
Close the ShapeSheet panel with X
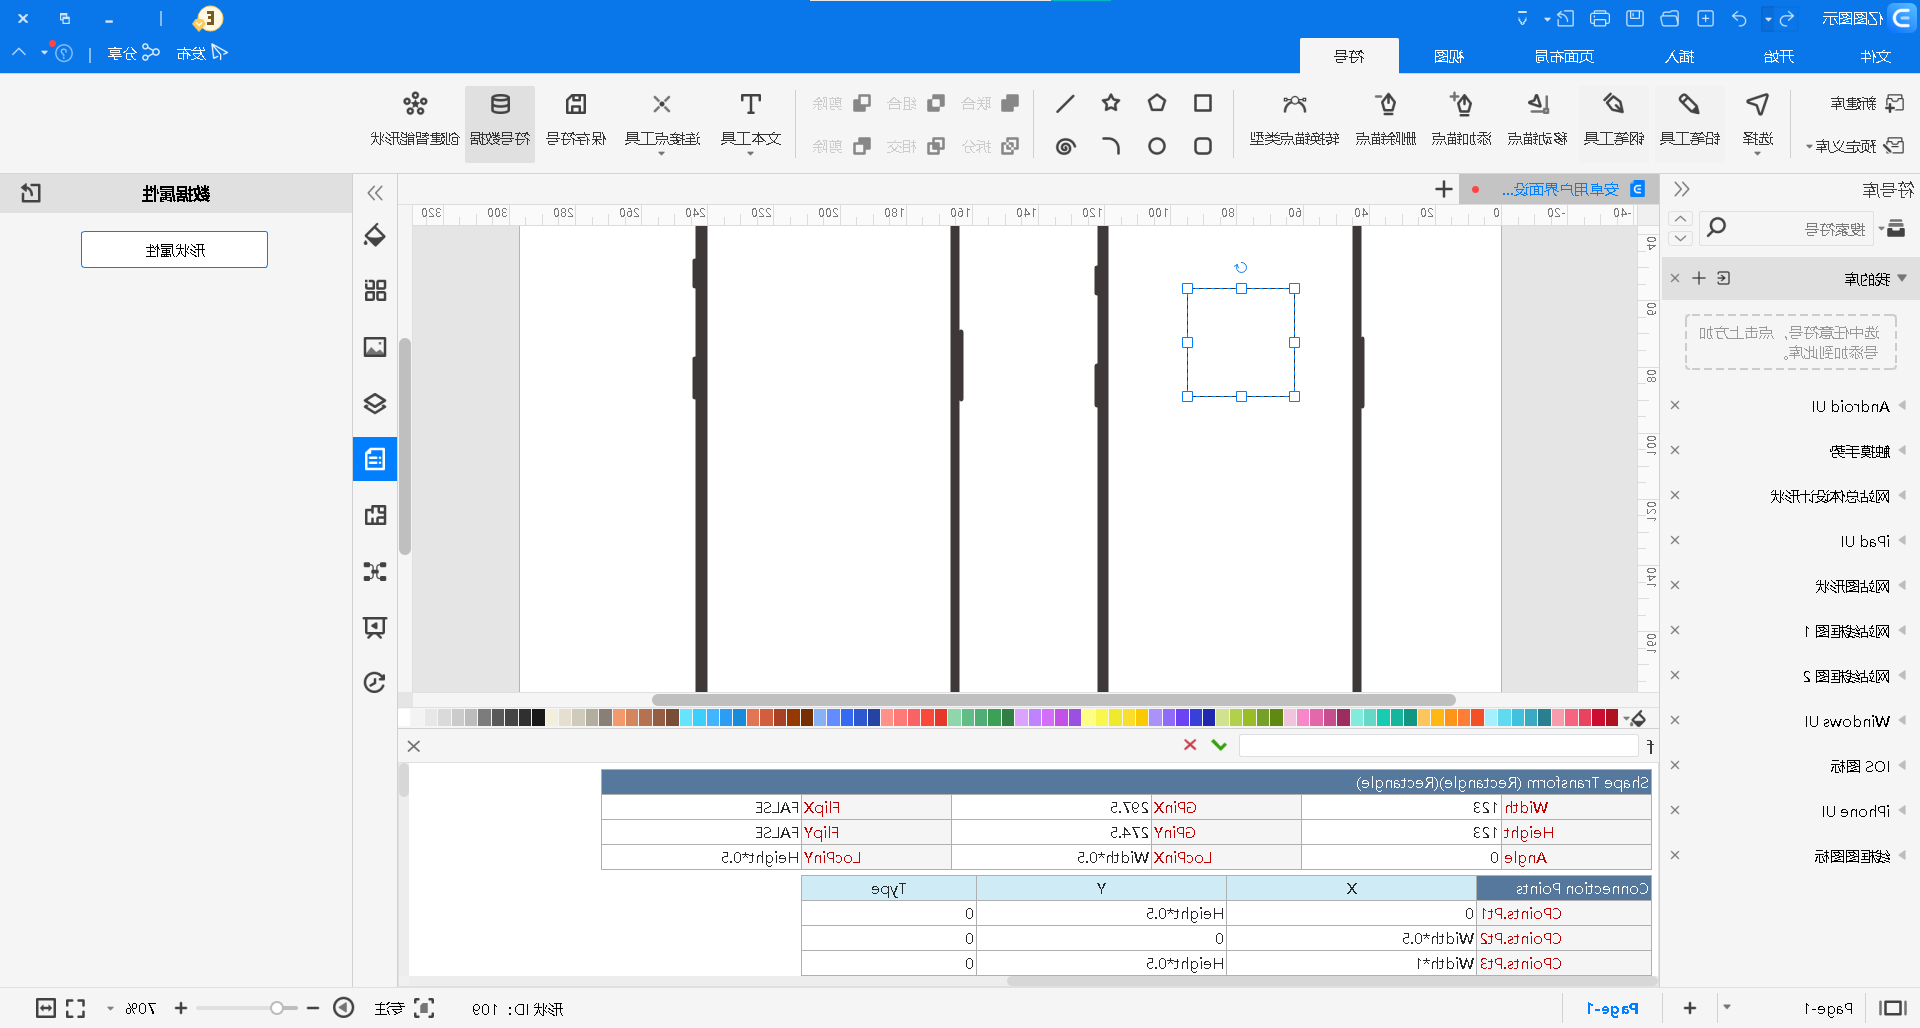pos(414,746)
